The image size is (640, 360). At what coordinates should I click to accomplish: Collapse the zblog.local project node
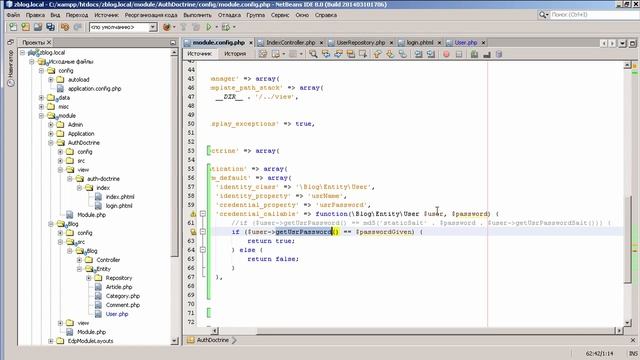pos(23,53)
